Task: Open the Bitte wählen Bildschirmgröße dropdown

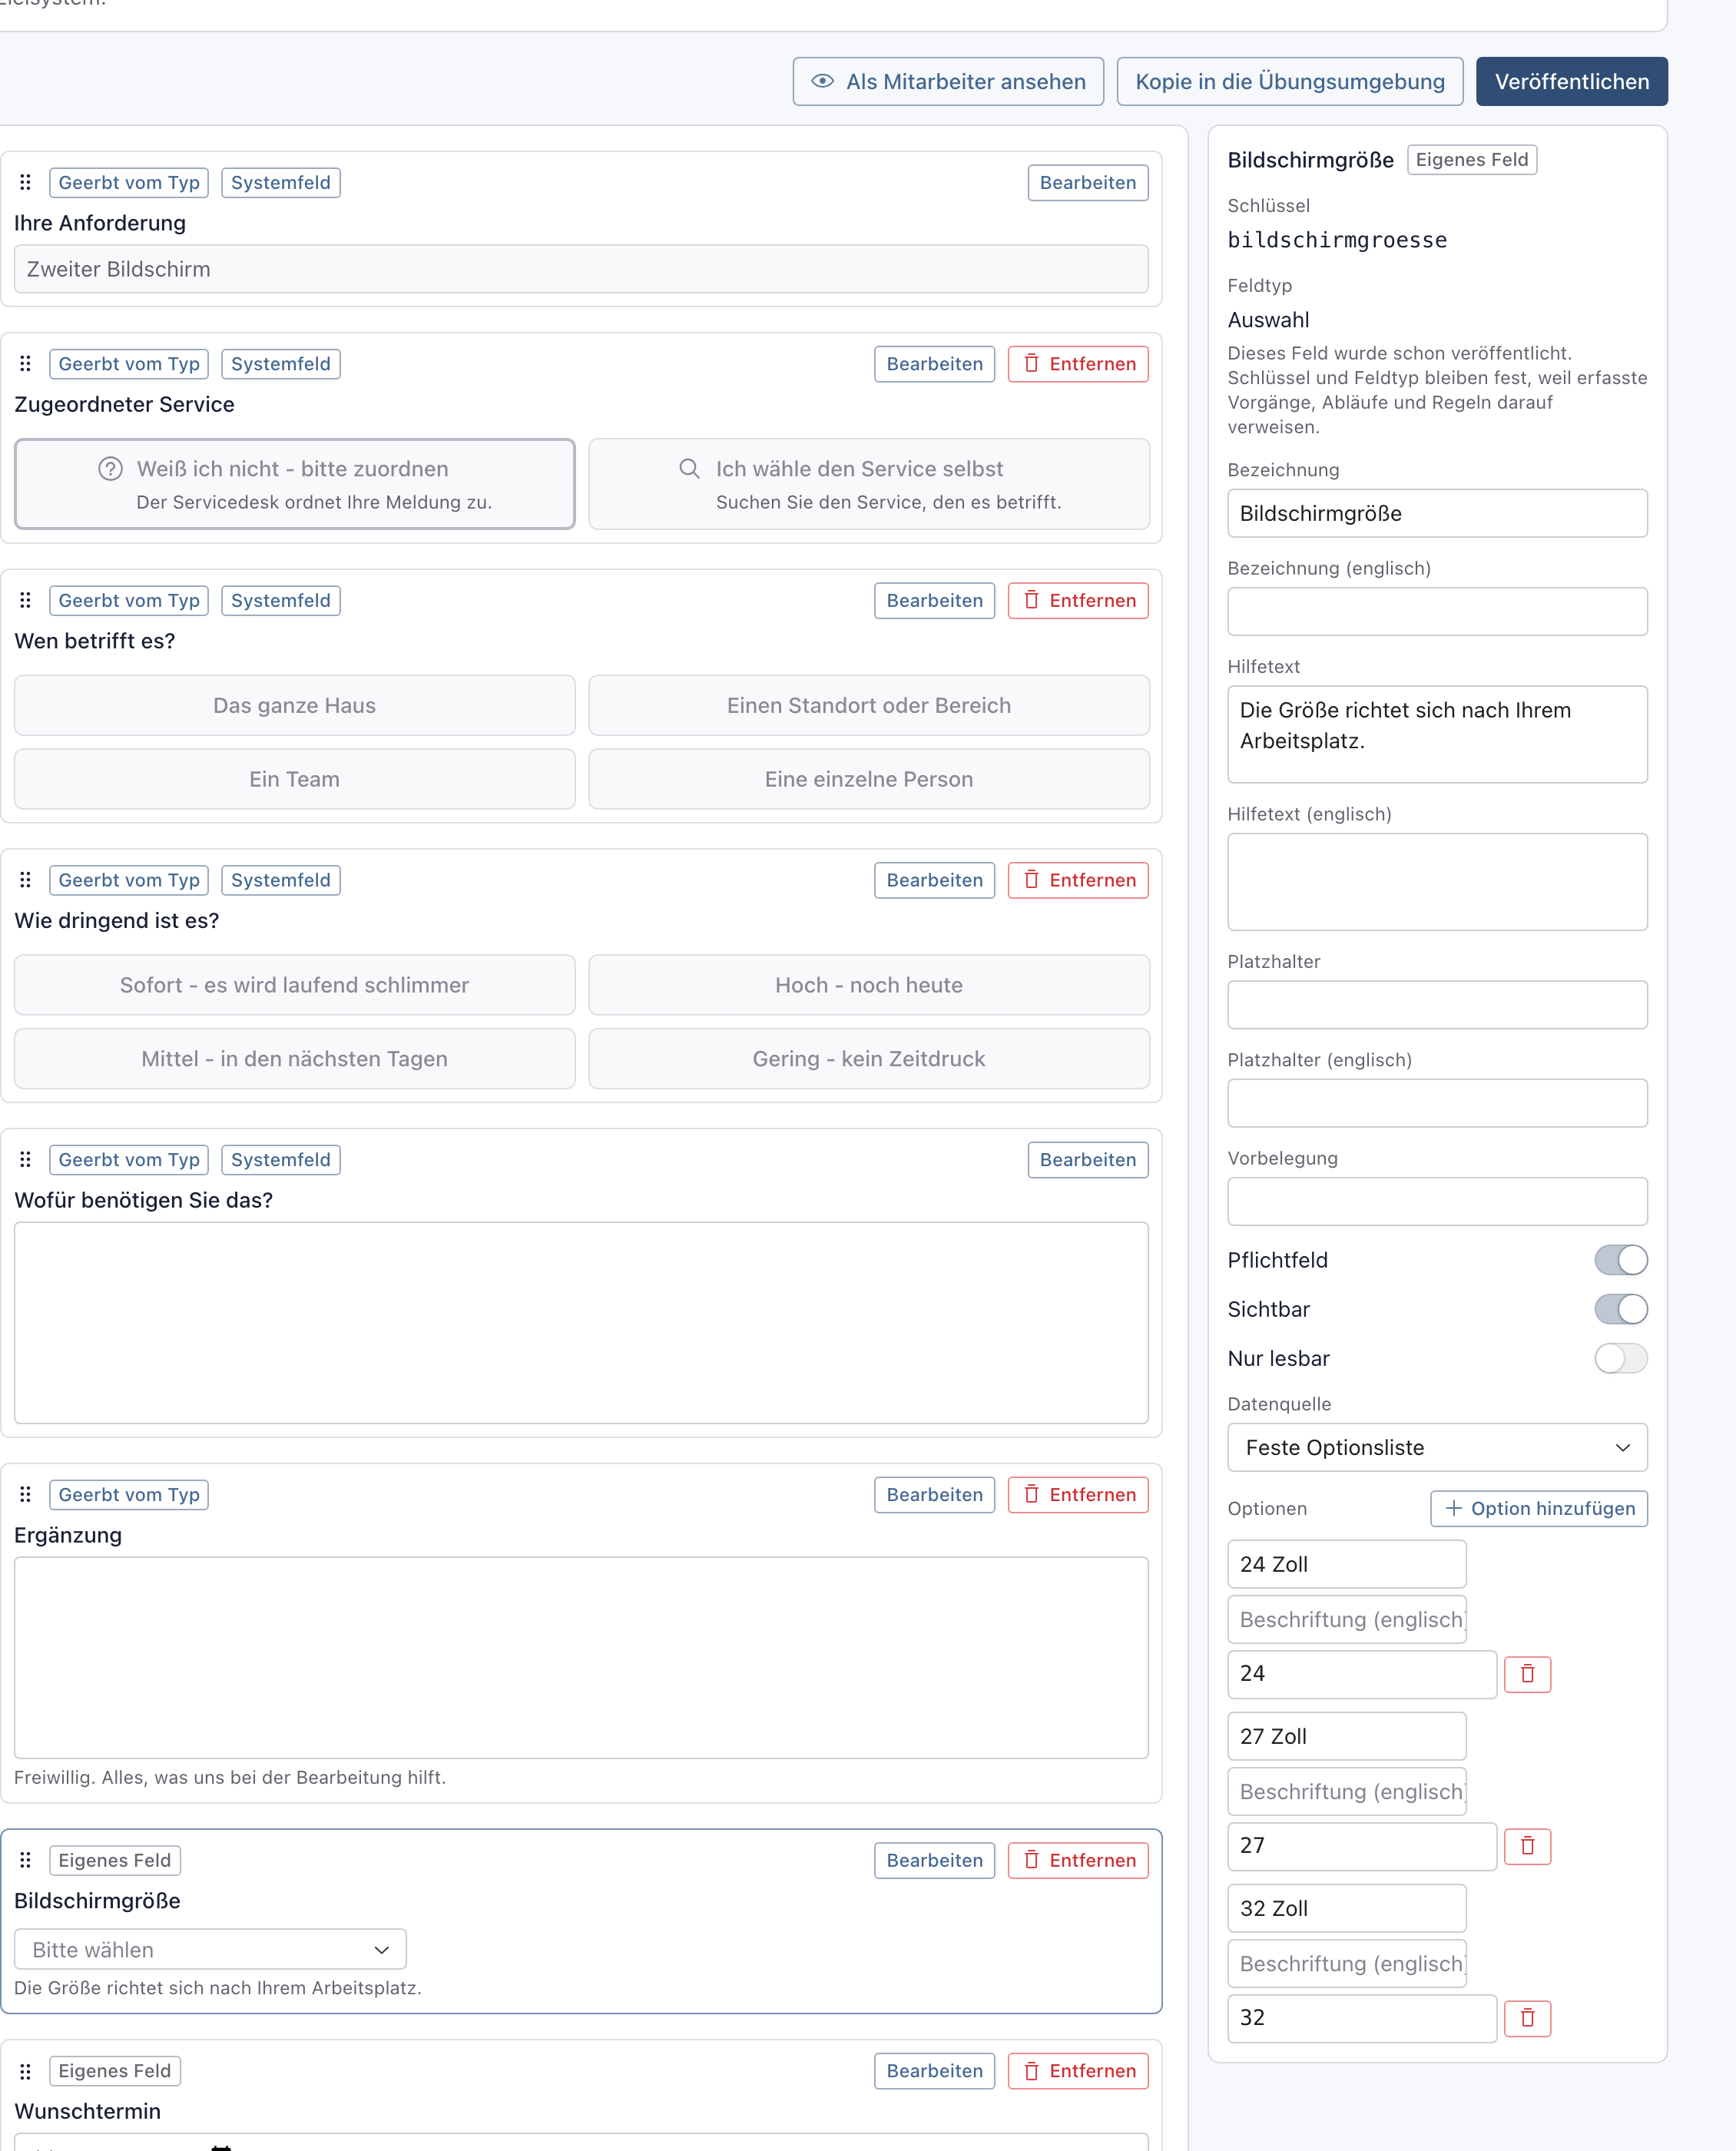Action: (x=210, y=1949)
